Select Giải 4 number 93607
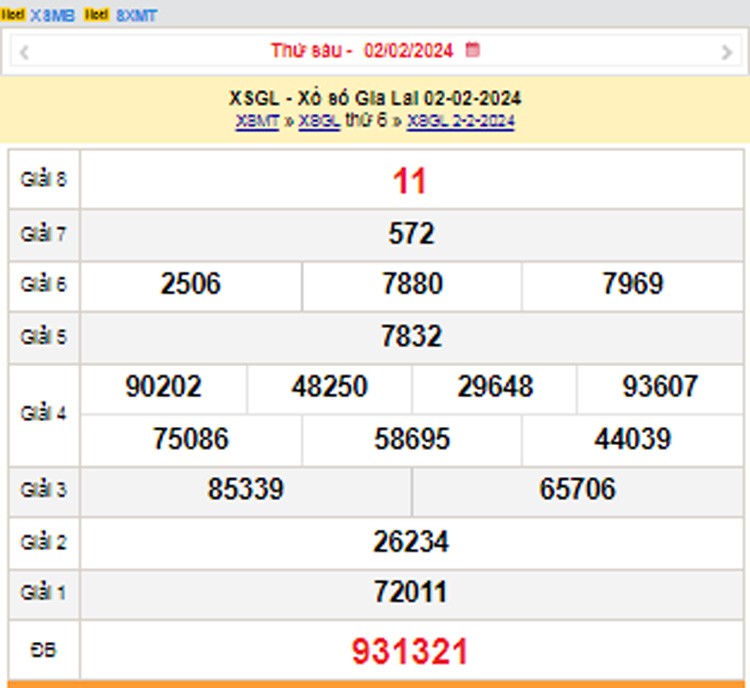This screenshot has height=688, width=750. click(x=660, y=387)
